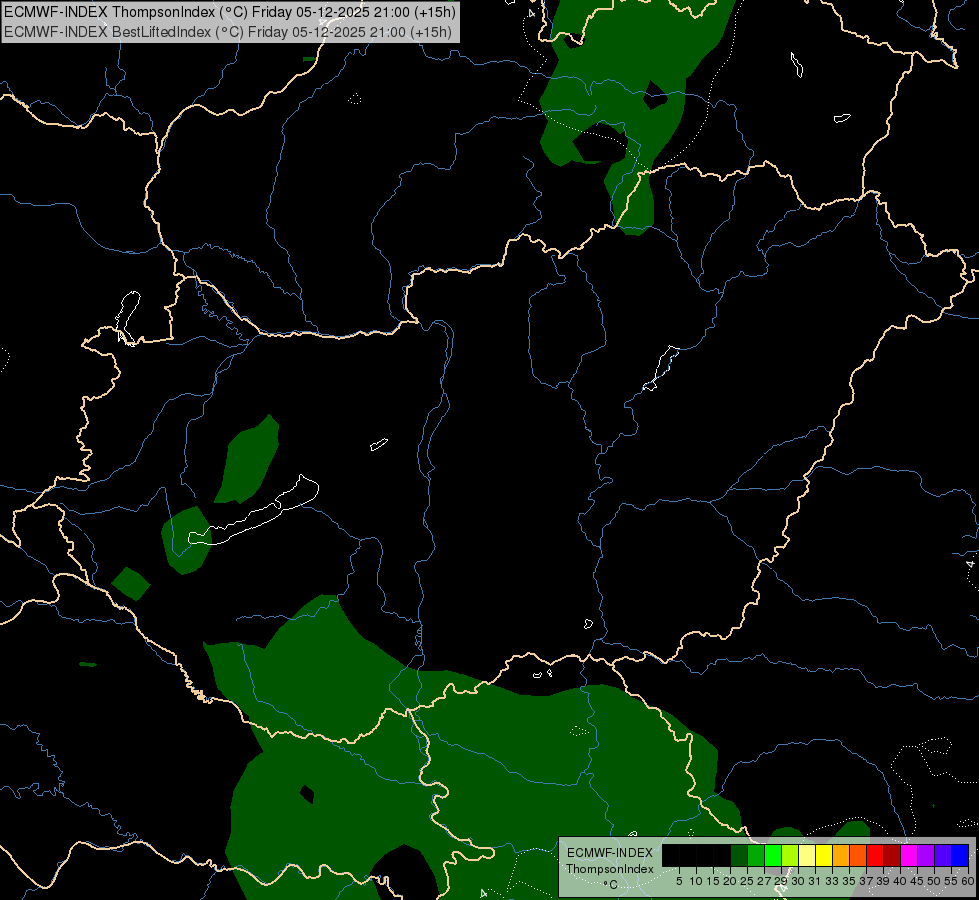
Task: Click the legend tick value 33
Action: (832, 881)
